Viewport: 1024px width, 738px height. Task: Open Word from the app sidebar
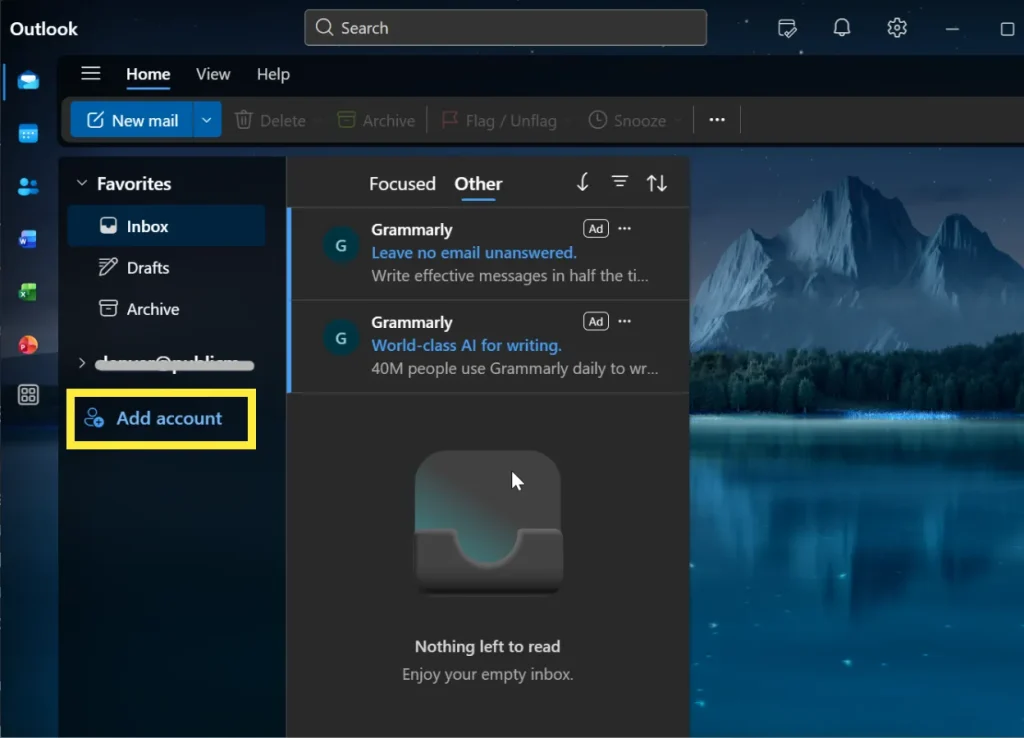pos(27,239)
